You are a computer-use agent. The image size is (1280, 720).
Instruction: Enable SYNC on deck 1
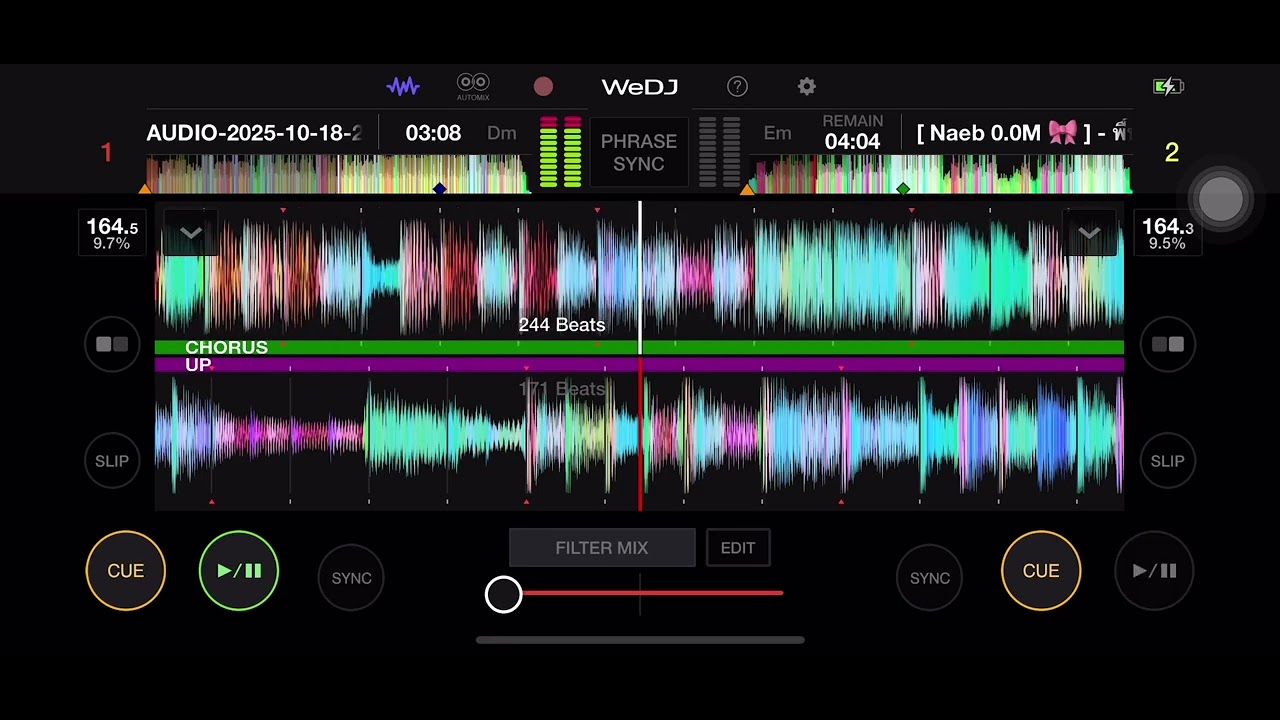click(x=351, y=578)
